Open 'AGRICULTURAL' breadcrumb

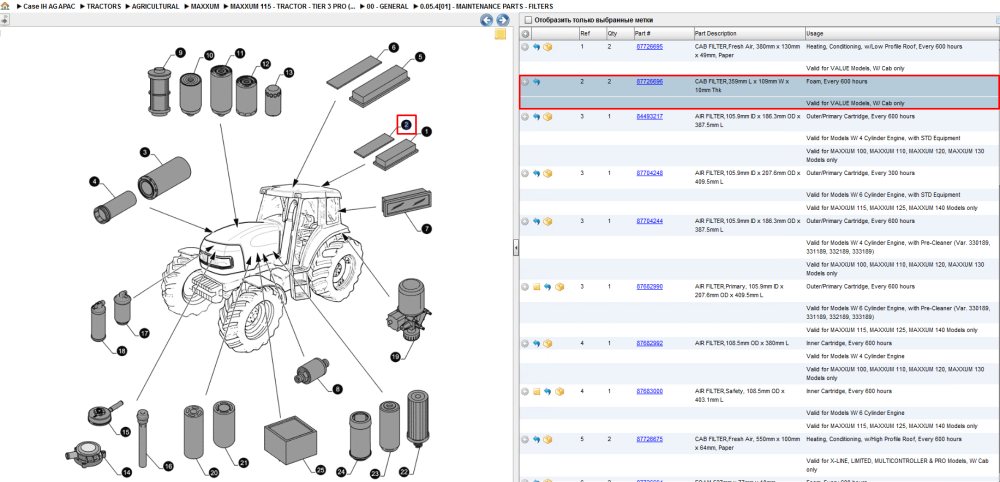(155, 6)
